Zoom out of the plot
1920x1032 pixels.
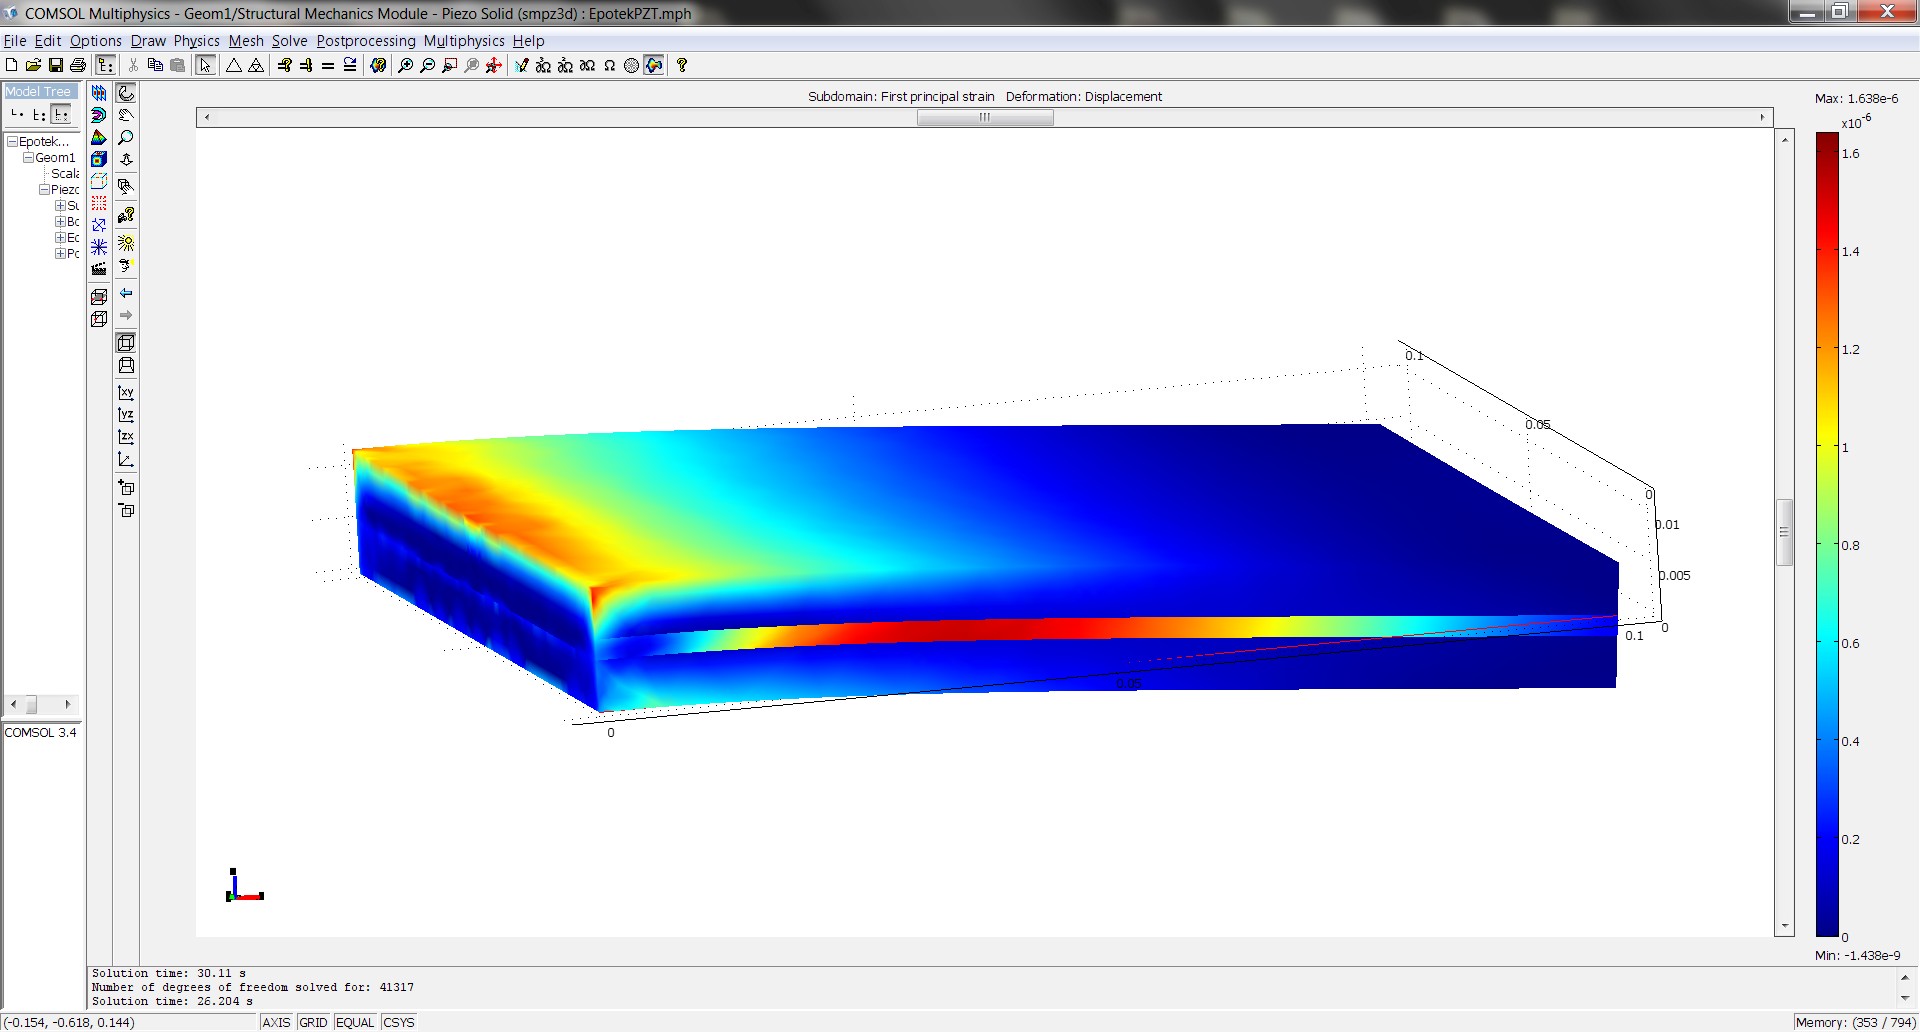coord(427,65)
